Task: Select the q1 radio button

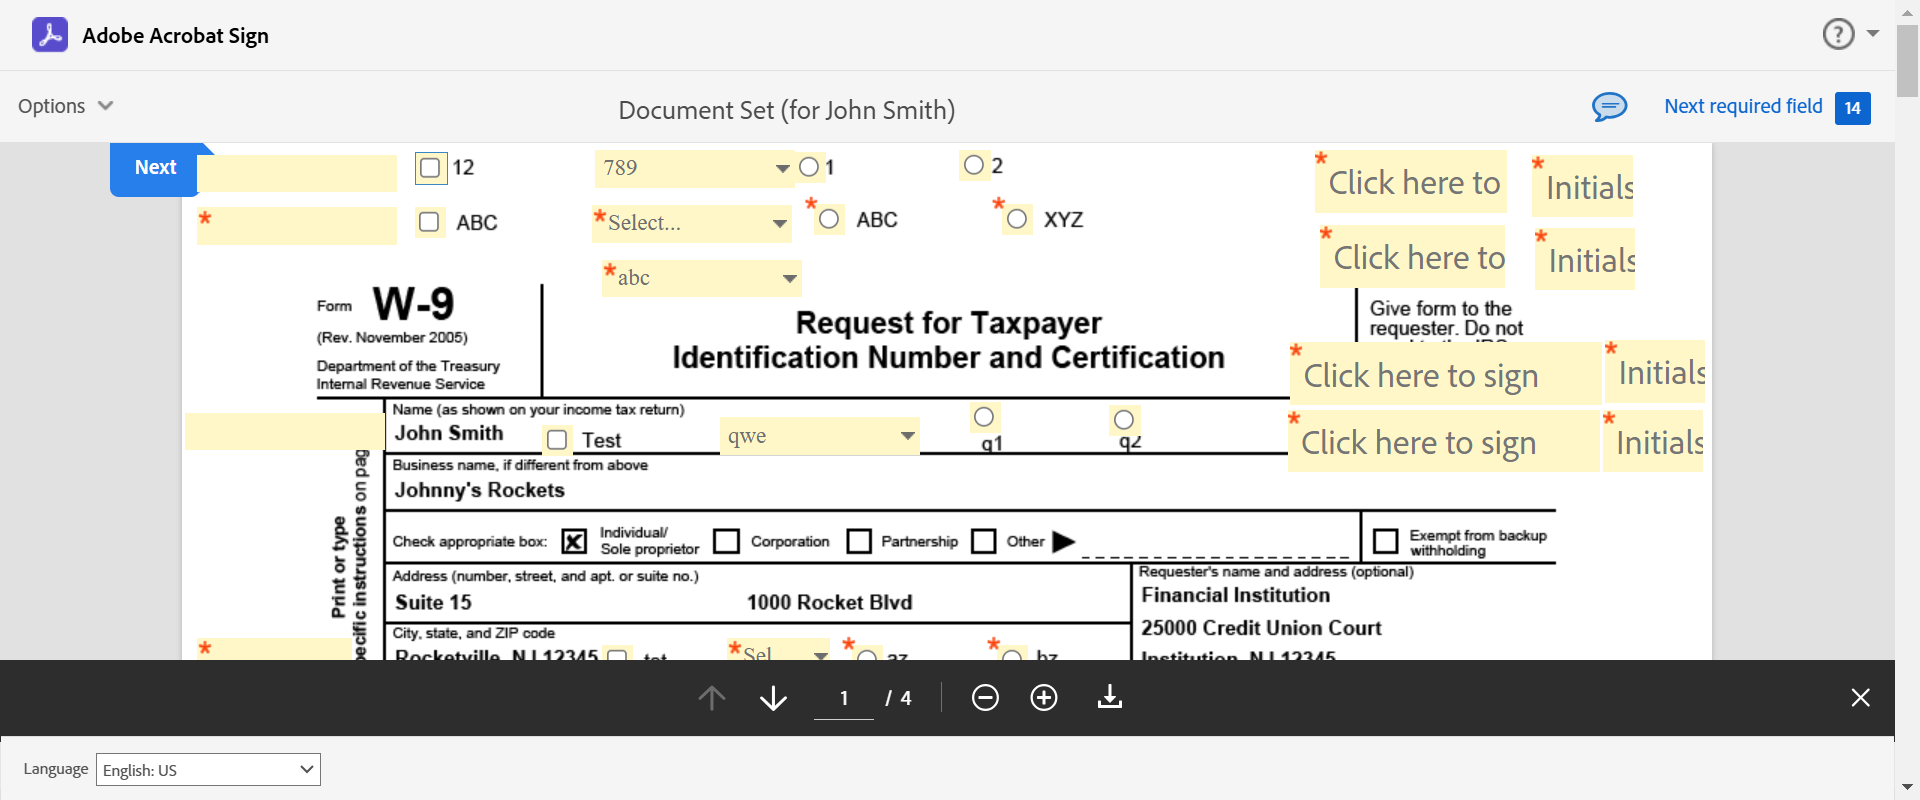Action: click(x=984, y=417)
